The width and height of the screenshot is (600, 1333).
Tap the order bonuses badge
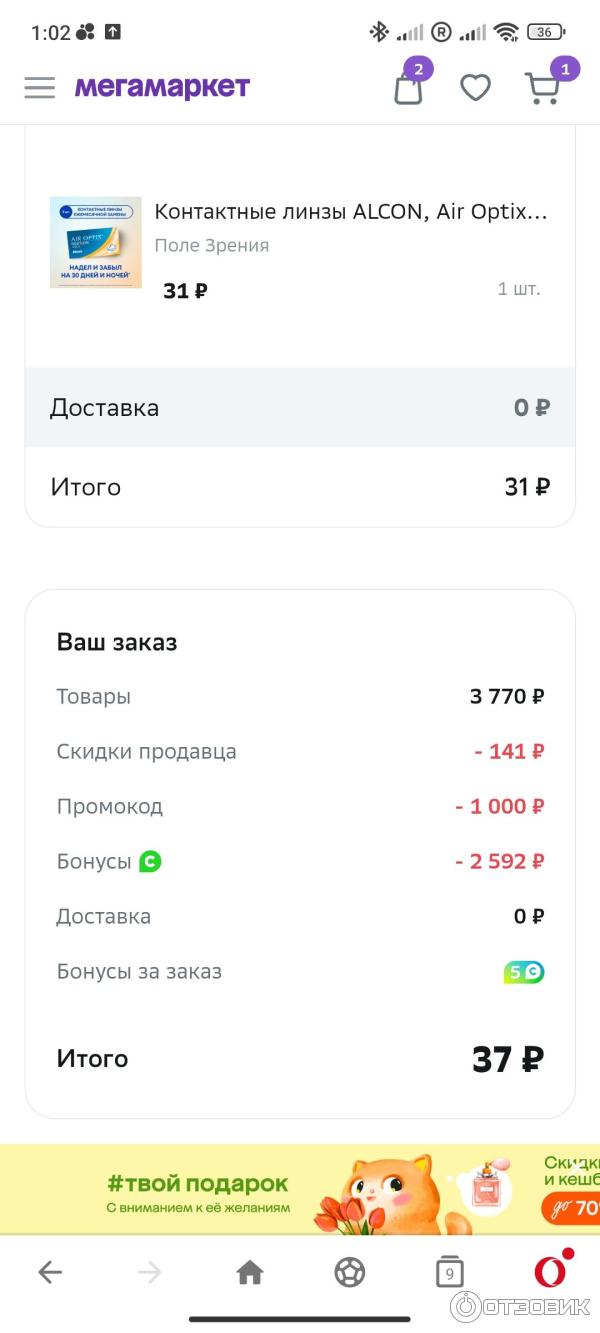click(524, 972)
